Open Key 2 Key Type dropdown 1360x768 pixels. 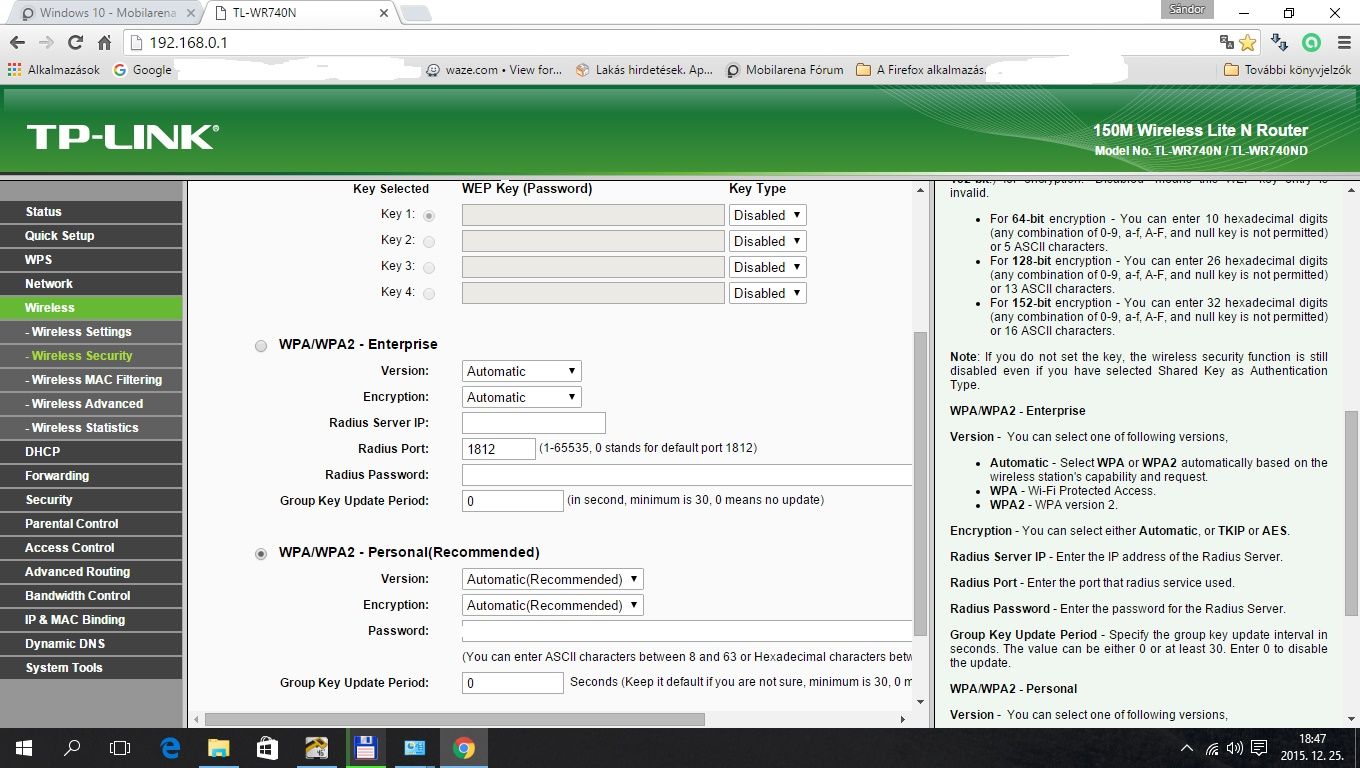click(767, 241)
